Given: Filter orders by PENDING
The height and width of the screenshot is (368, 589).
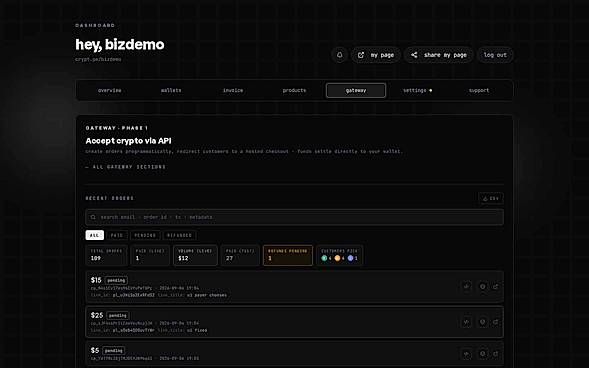Looking at the screenshot, I should point(145,235).
